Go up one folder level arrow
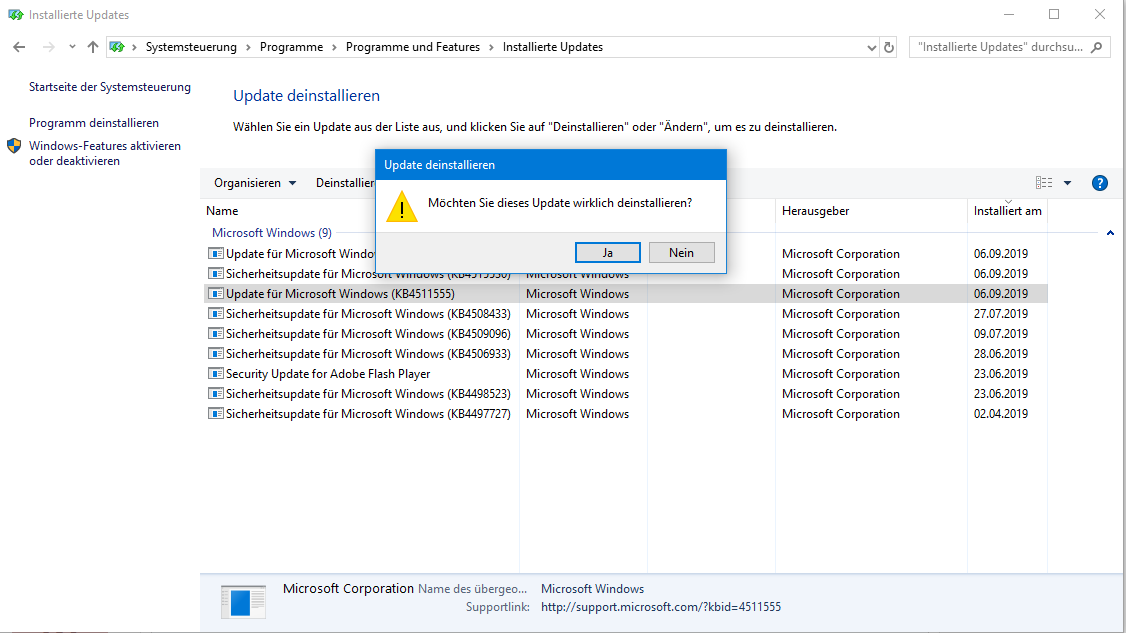Viewport: 1126px width, 633px height. pyautogui.click(x=93, y=47)
